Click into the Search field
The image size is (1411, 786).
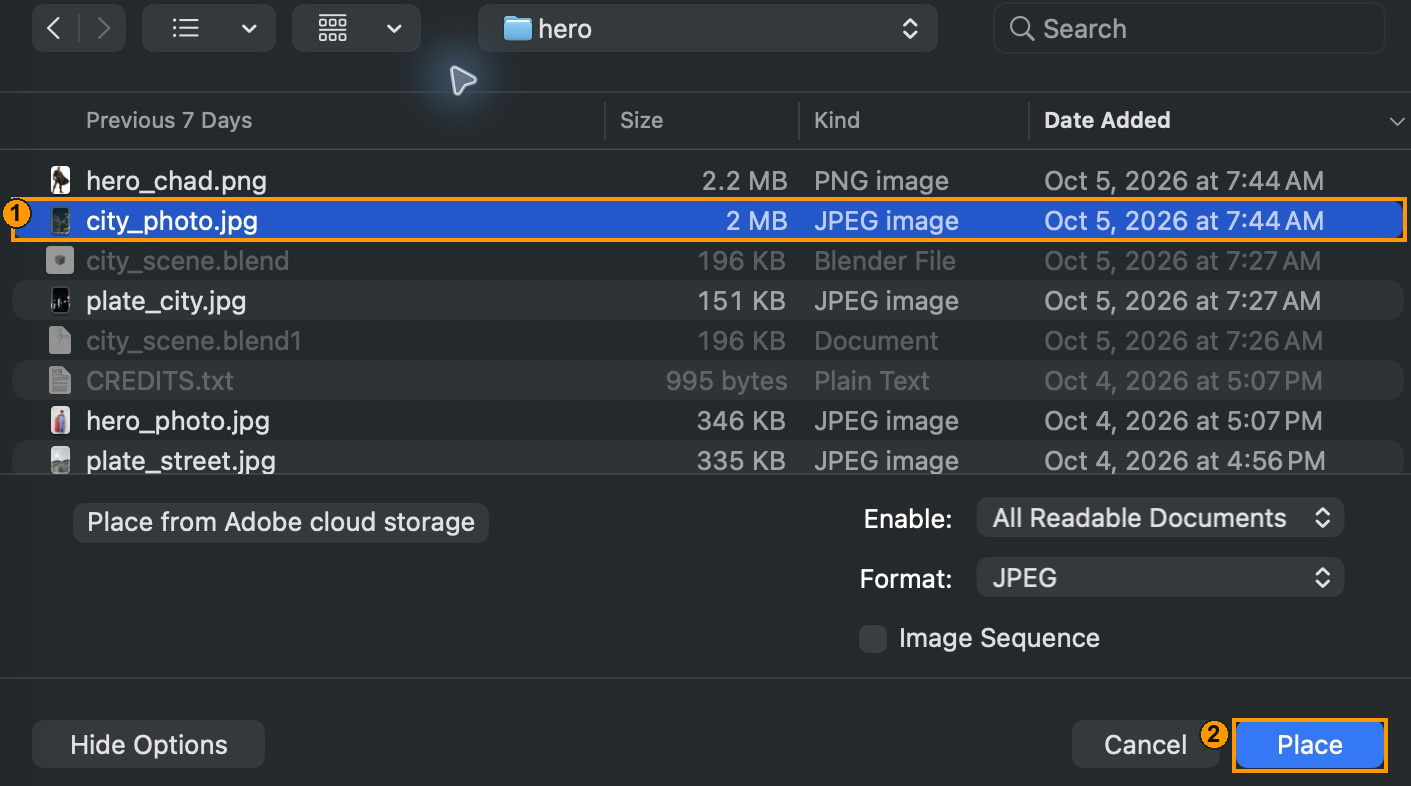(x=1189, y=29)
